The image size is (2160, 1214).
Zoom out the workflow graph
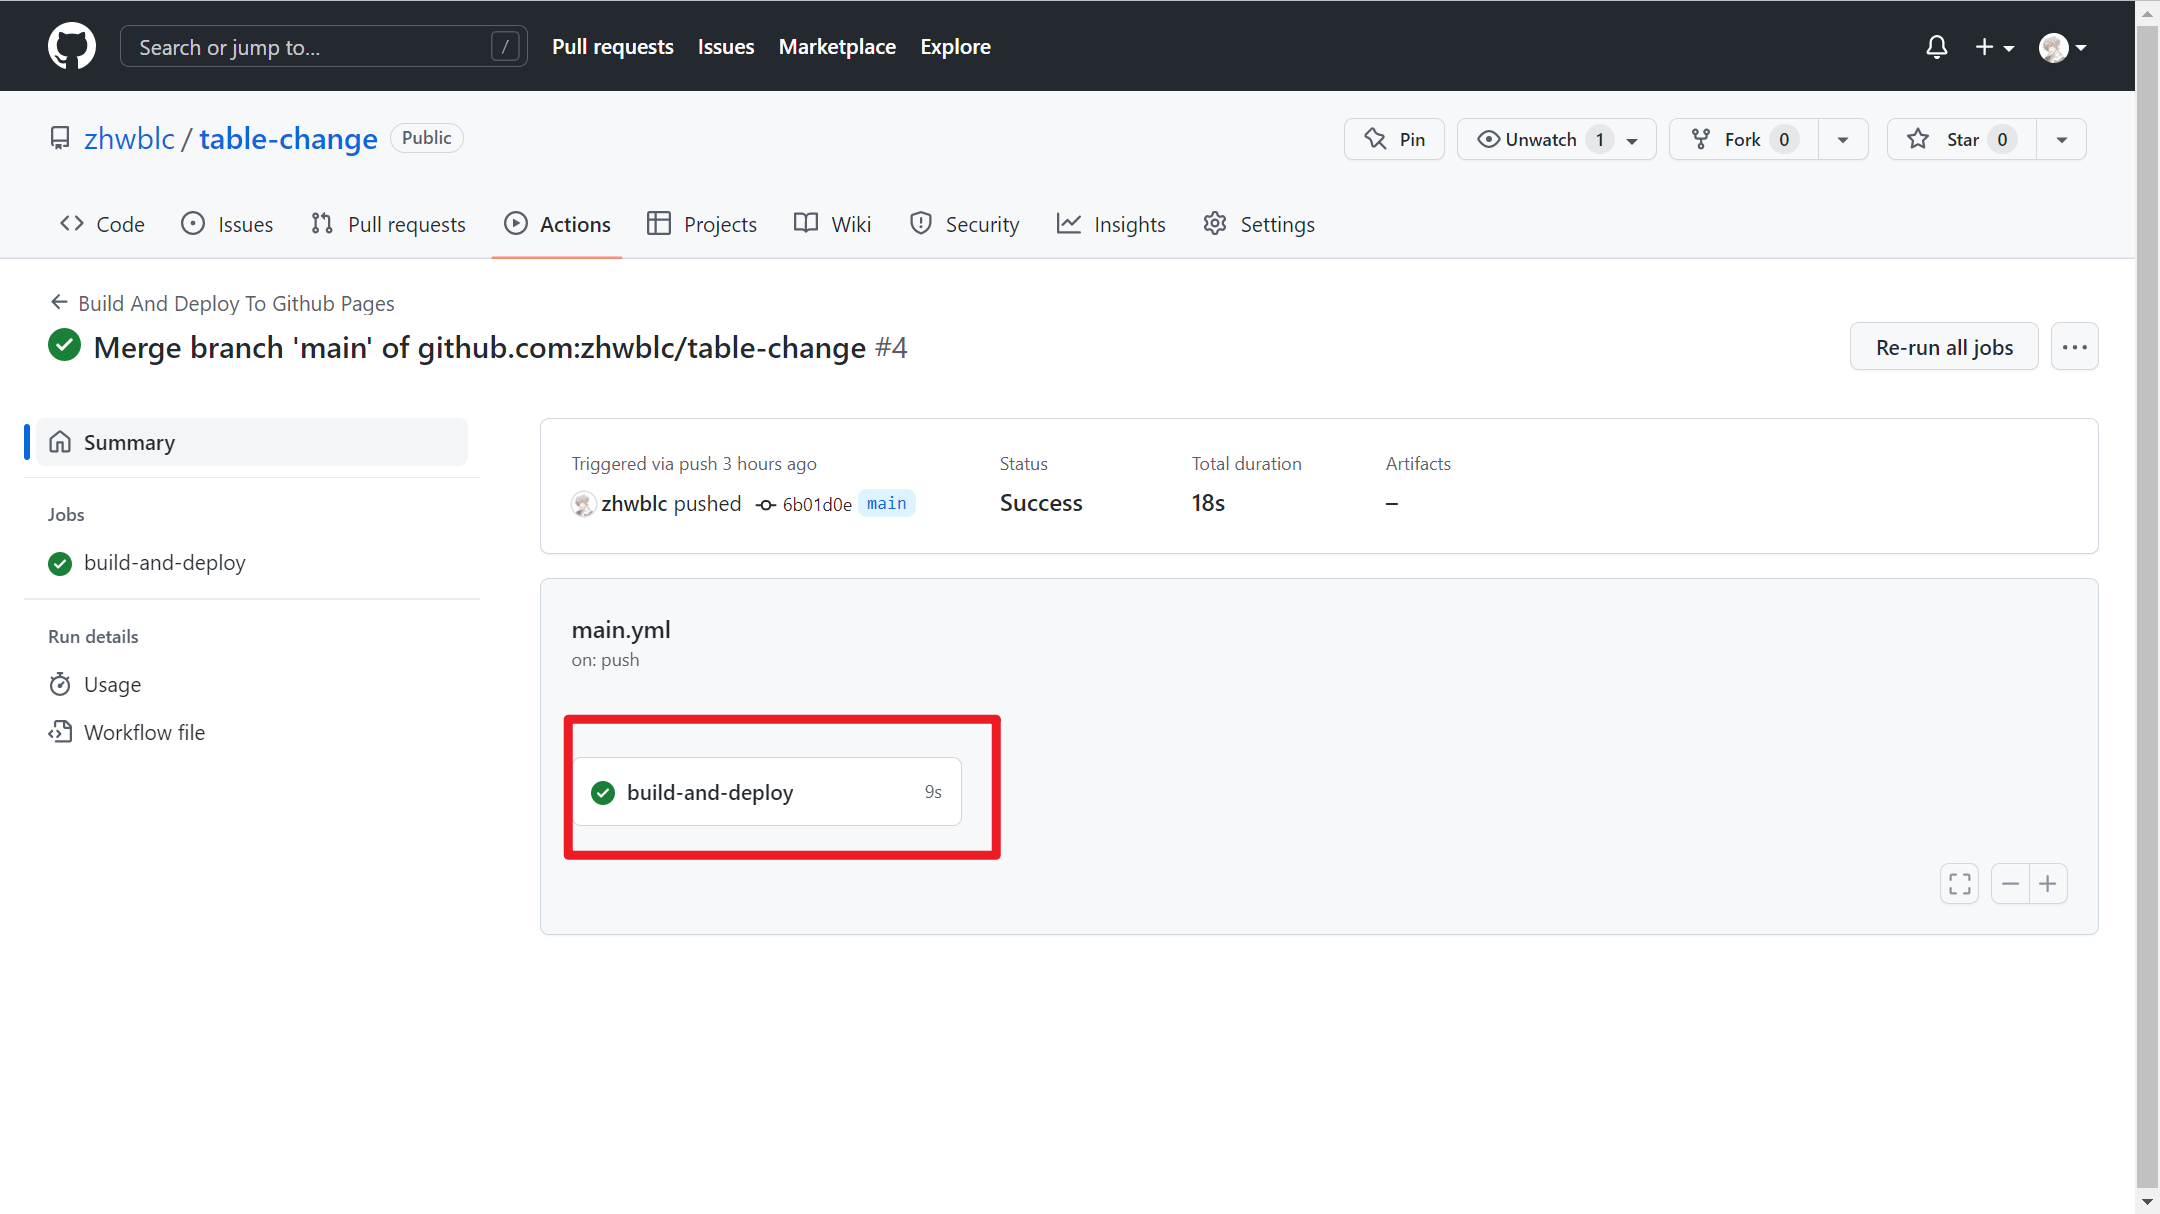(x=2010, y=884)
